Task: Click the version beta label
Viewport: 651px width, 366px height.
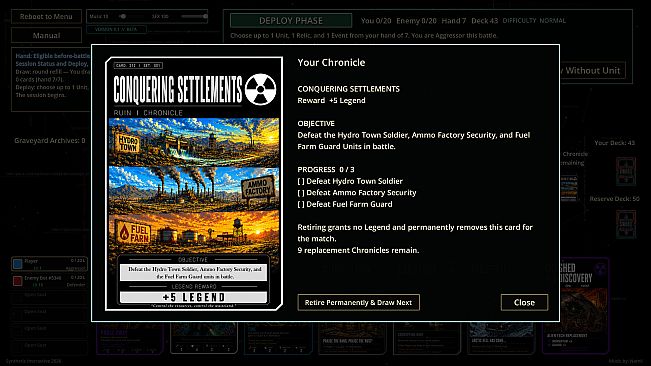Action: click(116, 29)
